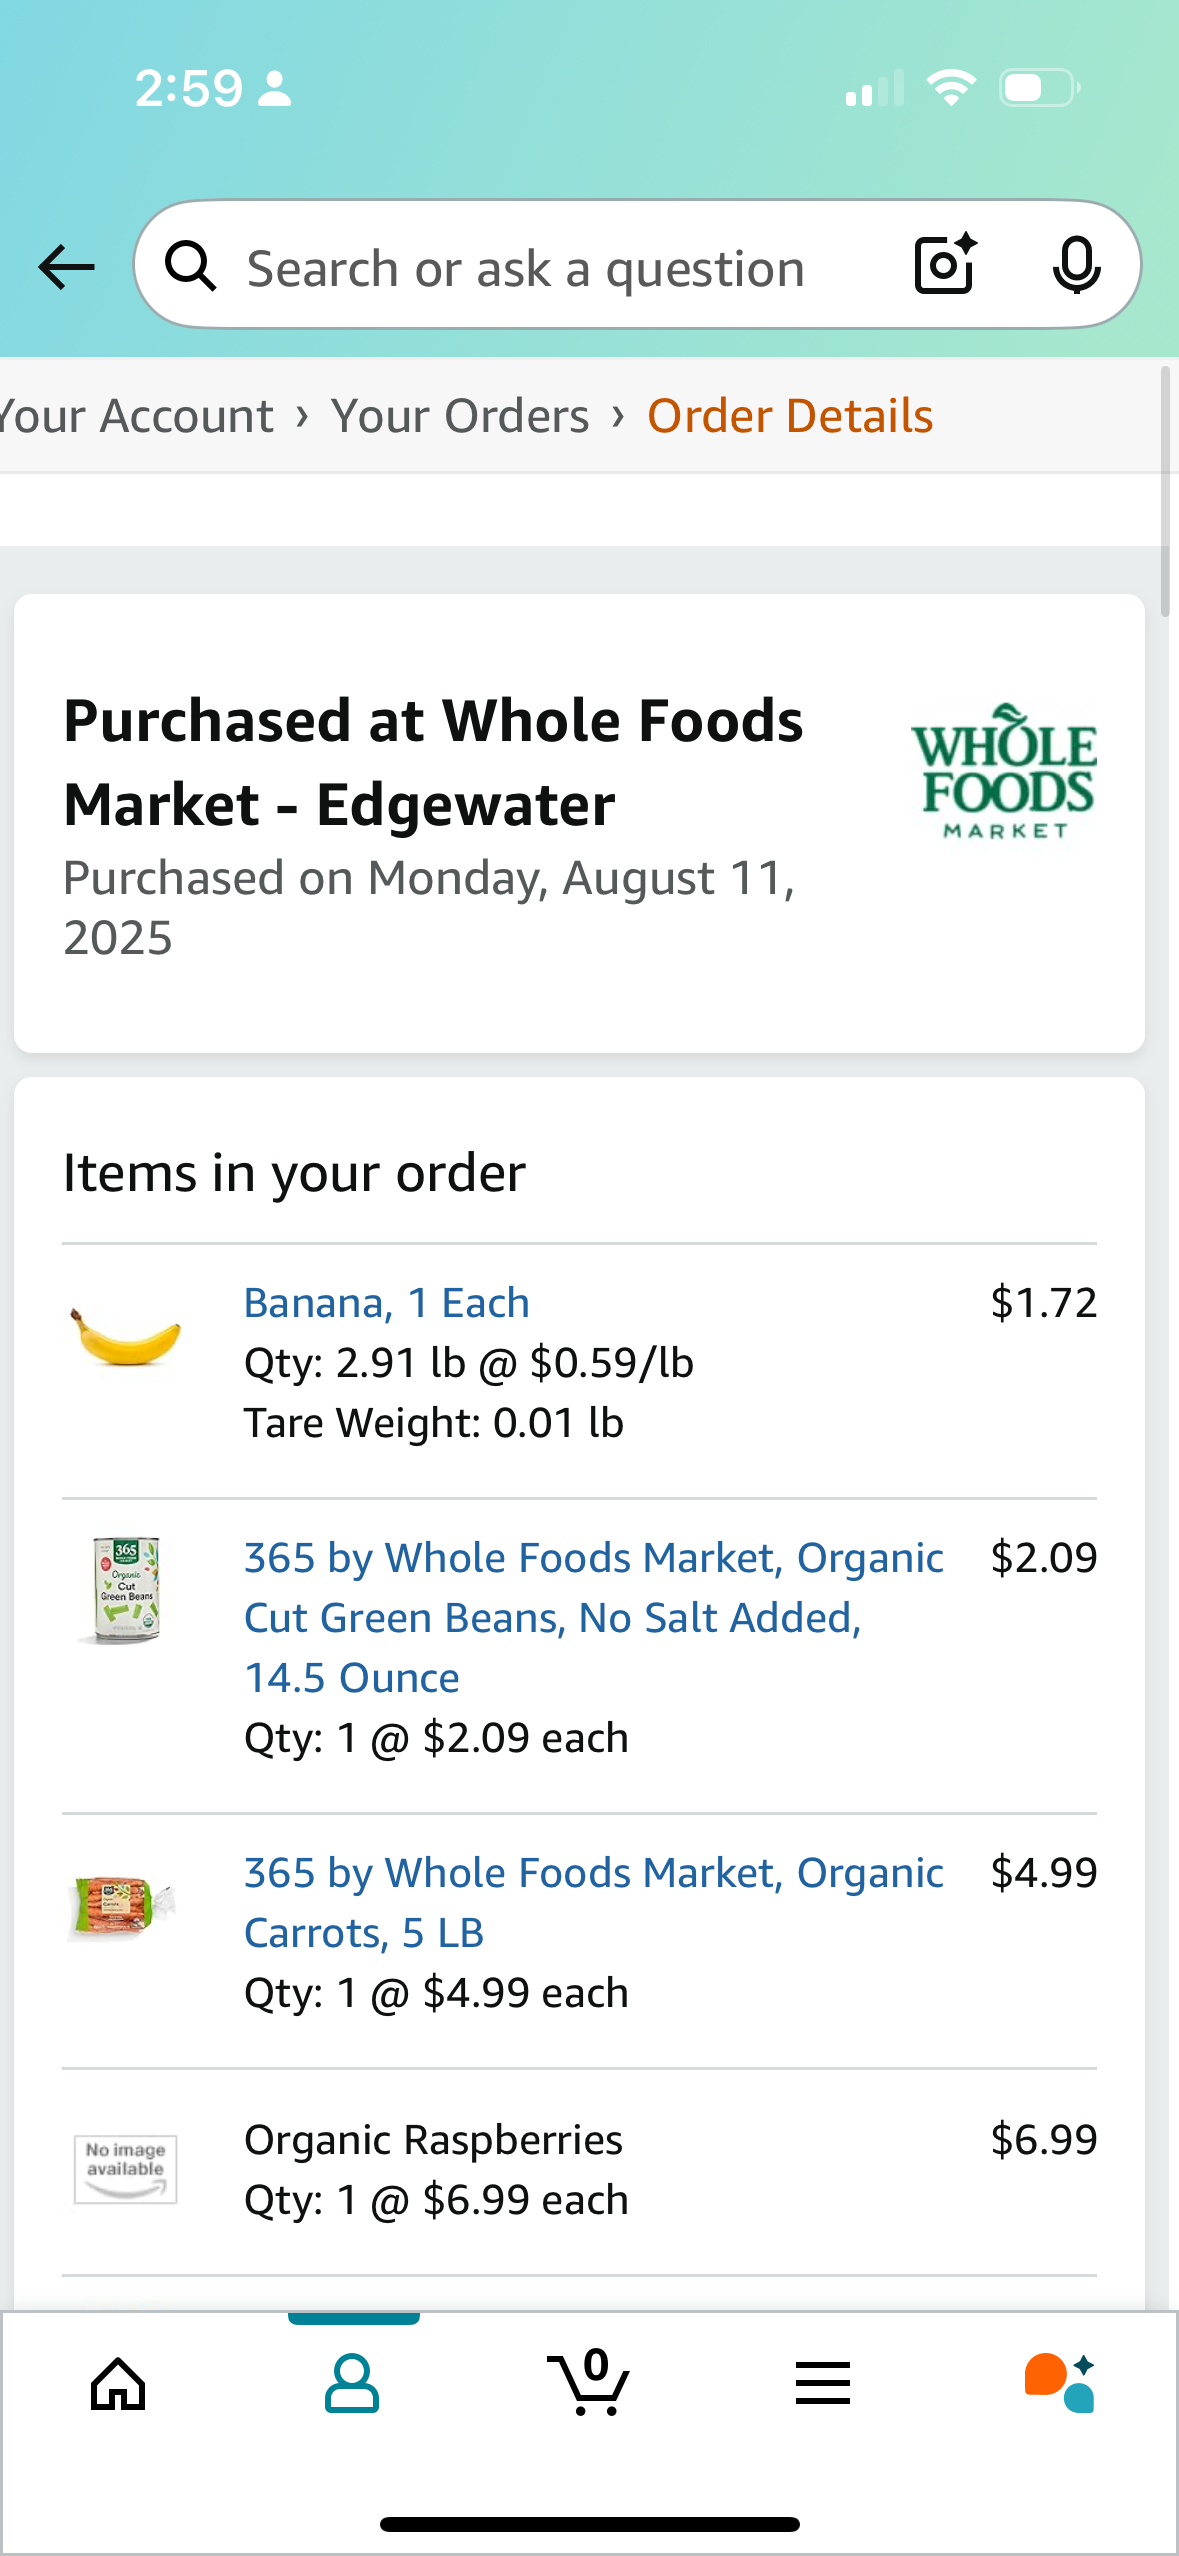Viewport: 1179px width, 2556px height.
Task: Go to Your Orders breadcrumb
Action: point(460,416)
